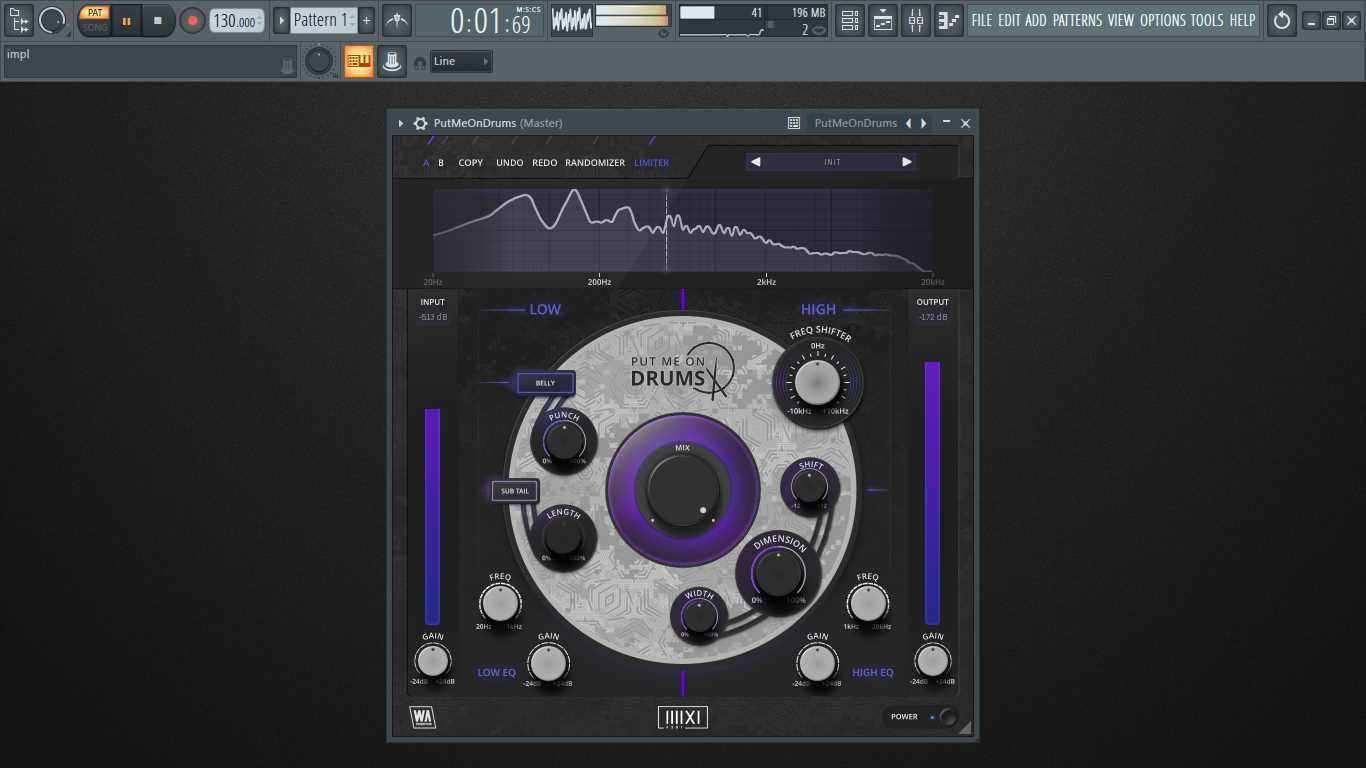Expand plugin menu arrow beside gear
The image size is (1366, 768).
point(401,123)
